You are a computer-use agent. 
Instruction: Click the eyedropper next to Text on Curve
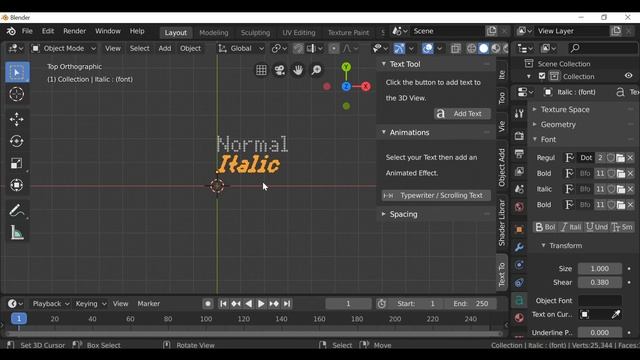616,314
